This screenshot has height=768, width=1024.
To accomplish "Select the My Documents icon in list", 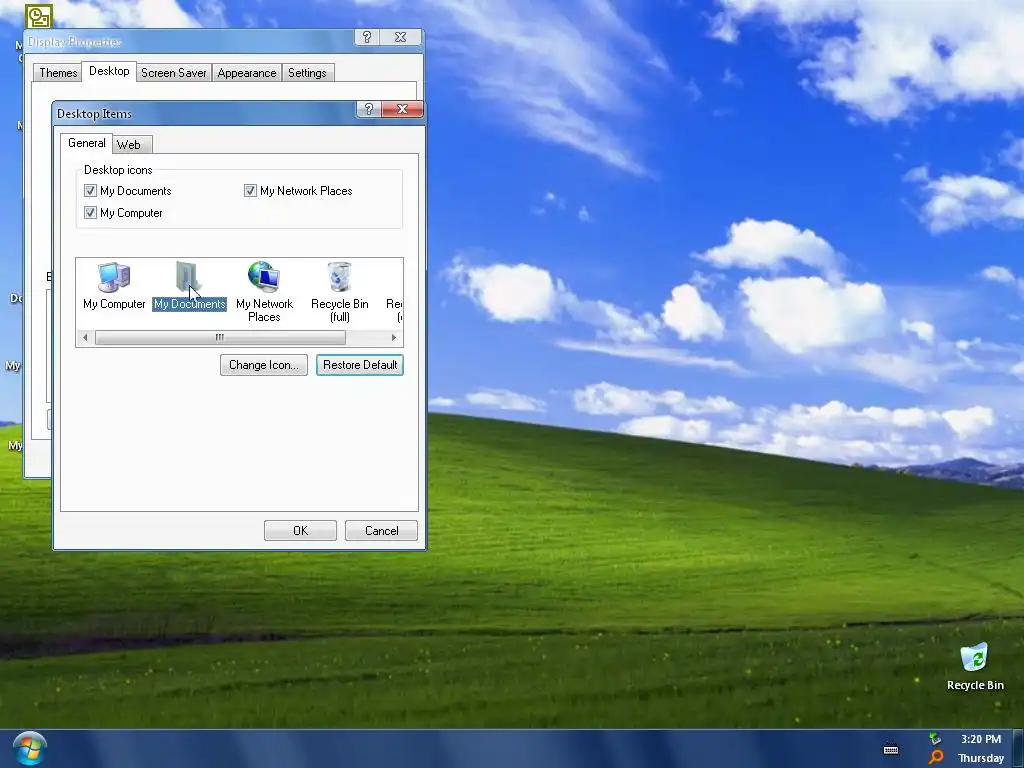I will tap(189, 285).
